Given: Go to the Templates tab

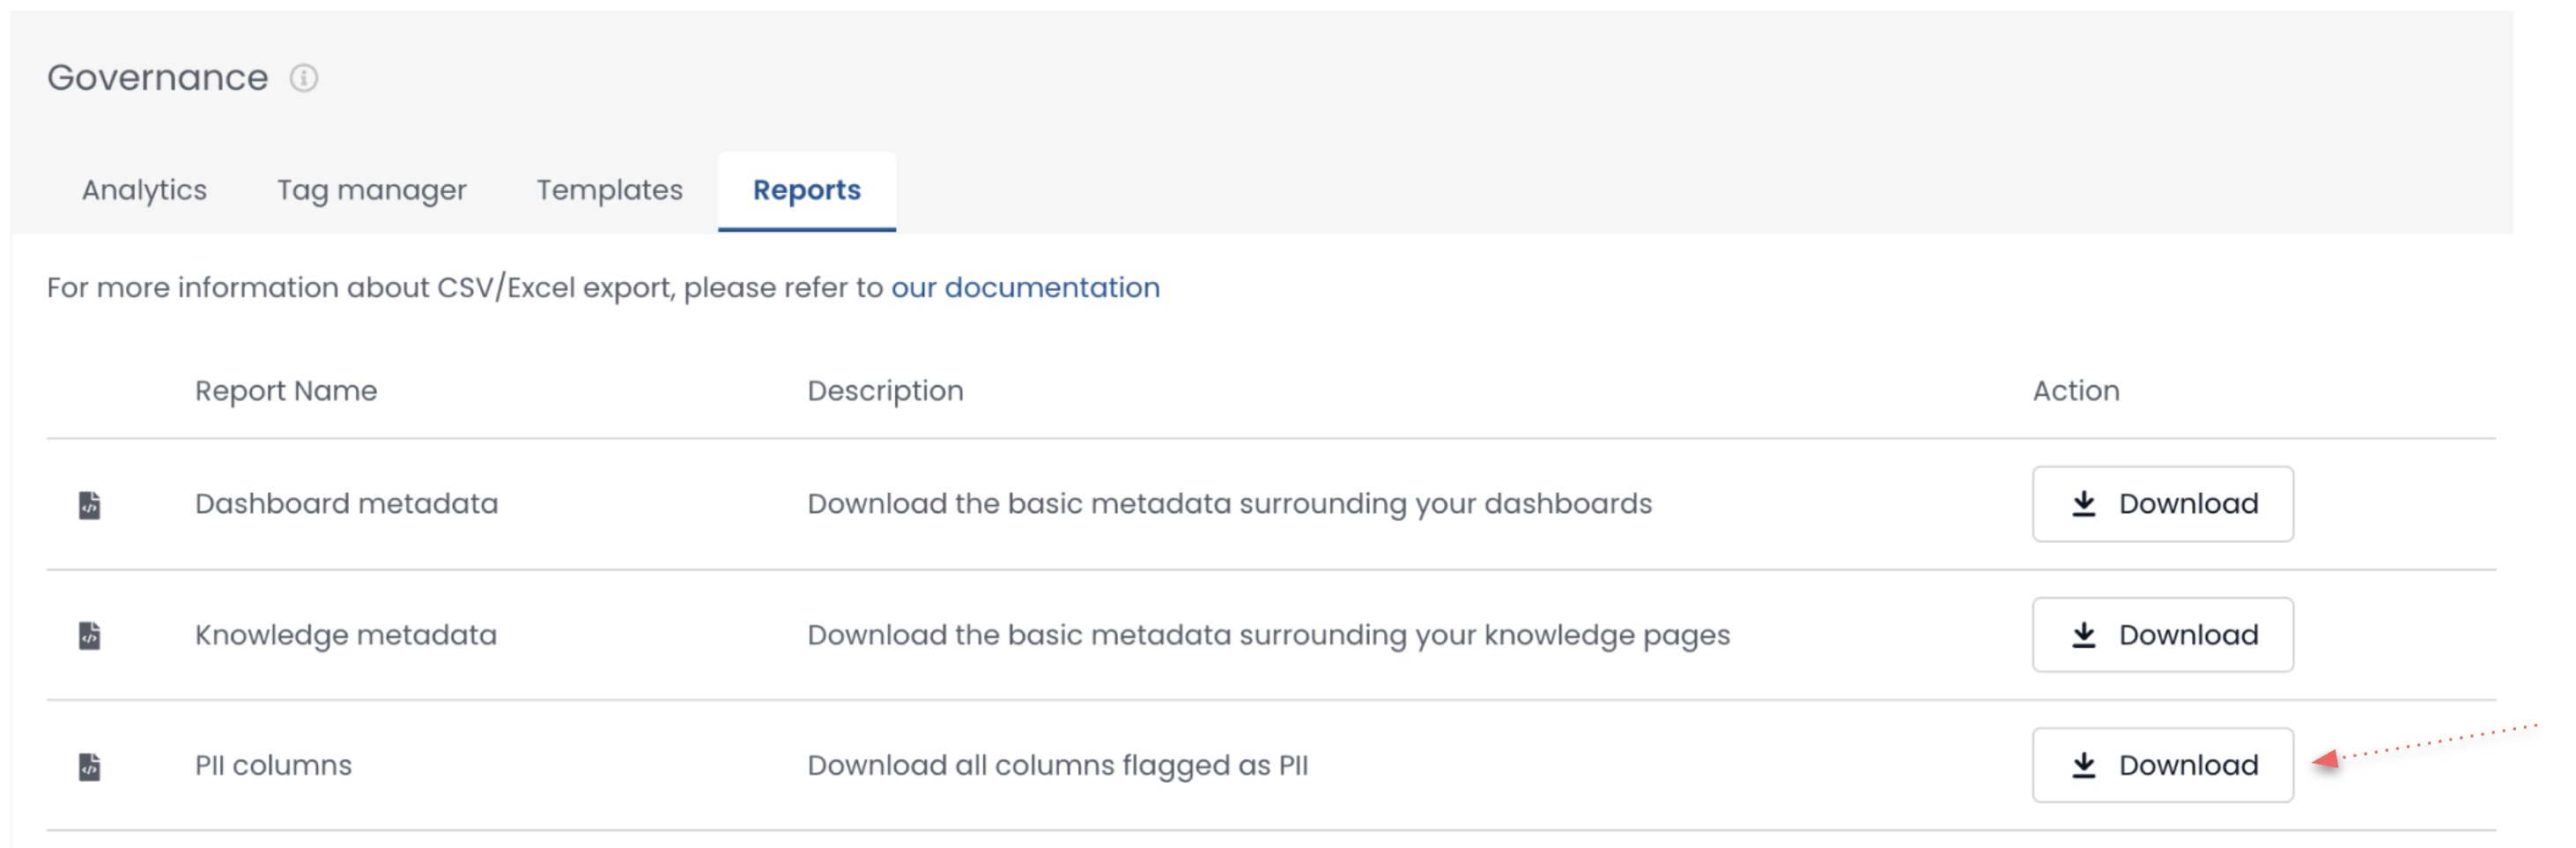Looking at the screenshot, I should (x=609, y=190).
